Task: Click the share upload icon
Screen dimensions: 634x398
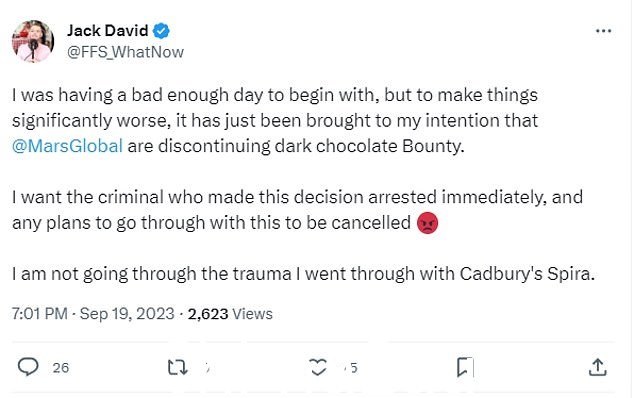Action: tap(598, 367)
